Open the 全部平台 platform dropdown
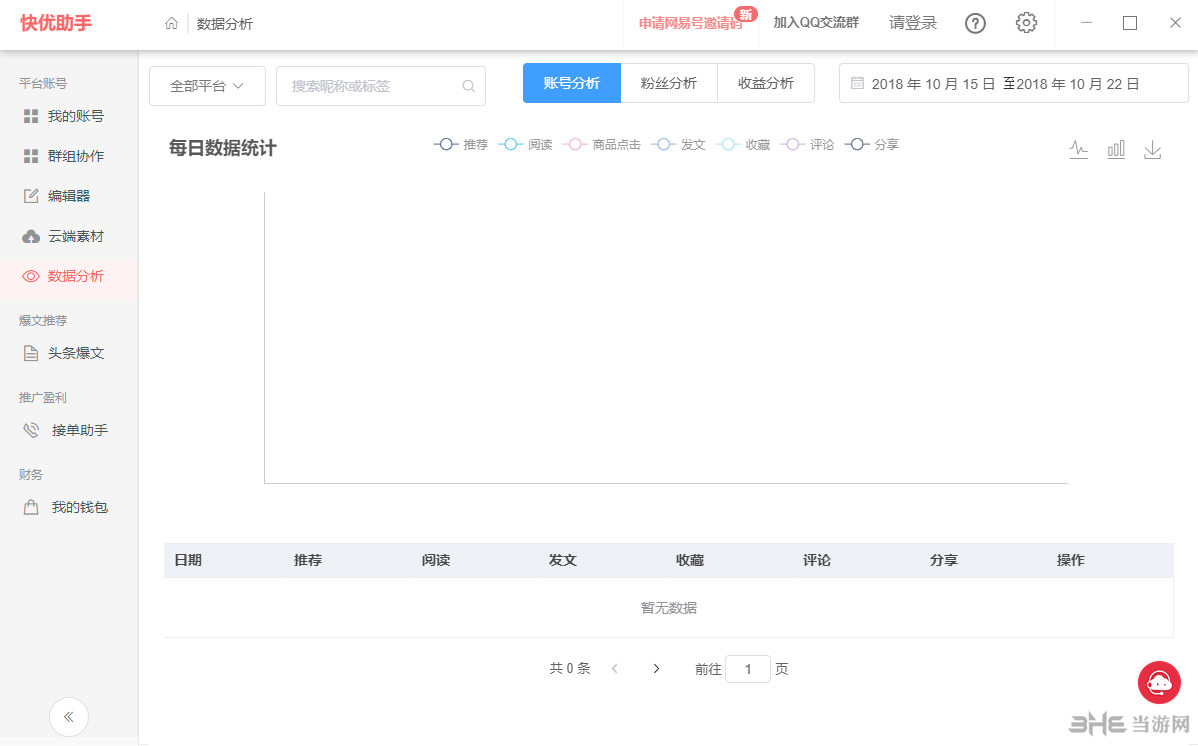Viewport: 1198px width, 746px height. pyautogui.click(x=207, y=87)
